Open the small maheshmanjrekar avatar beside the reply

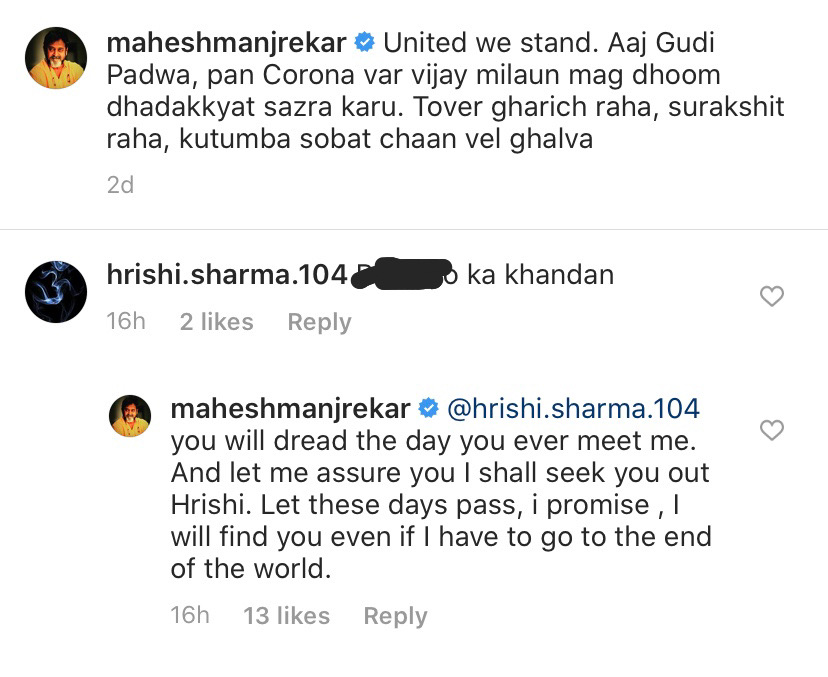pyautogui.click(x=129, y=416)
